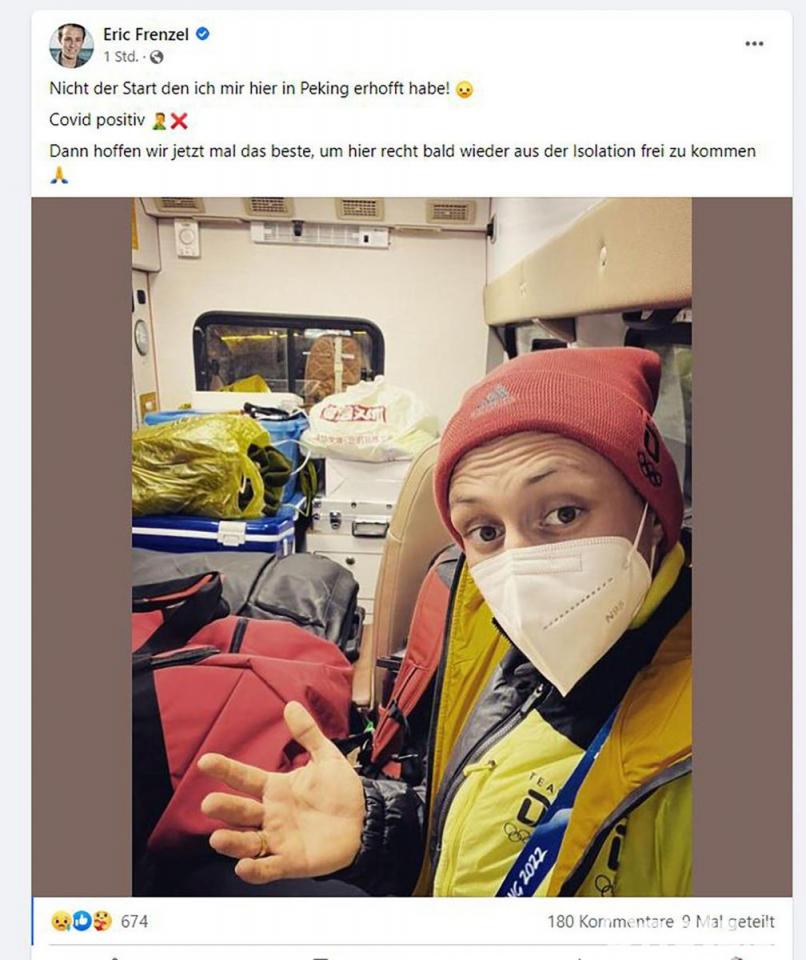This screenshot has height=960, width=806.
Task: Open the three-dot post options menu
Action: 754,43
